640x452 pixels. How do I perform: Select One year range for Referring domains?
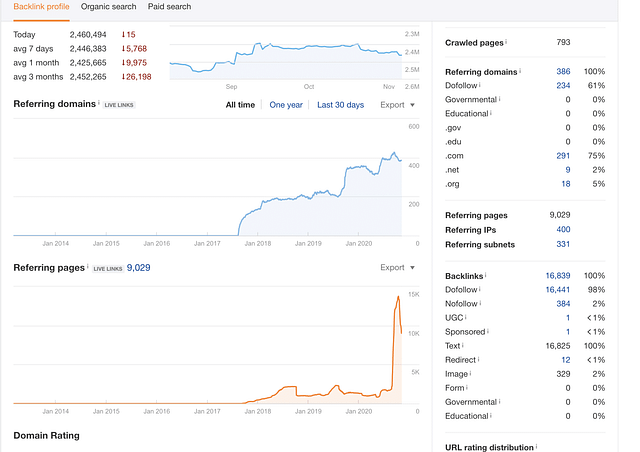(x=286, y=105)
